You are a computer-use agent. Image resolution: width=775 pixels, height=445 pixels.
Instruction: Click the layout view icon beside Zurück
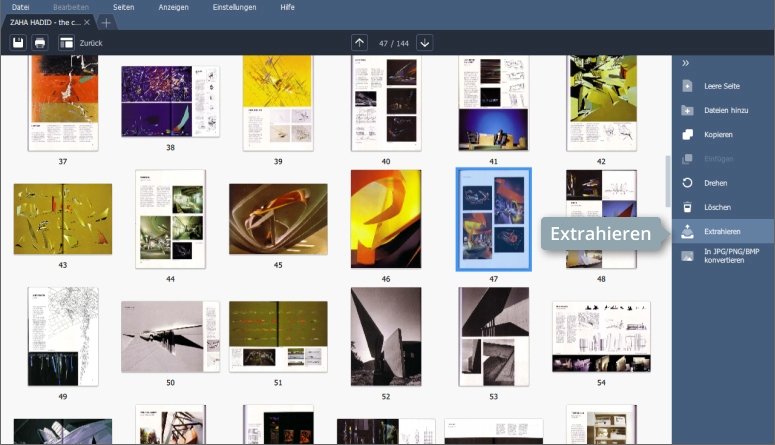pyautogui.click(x=66, y=43)
